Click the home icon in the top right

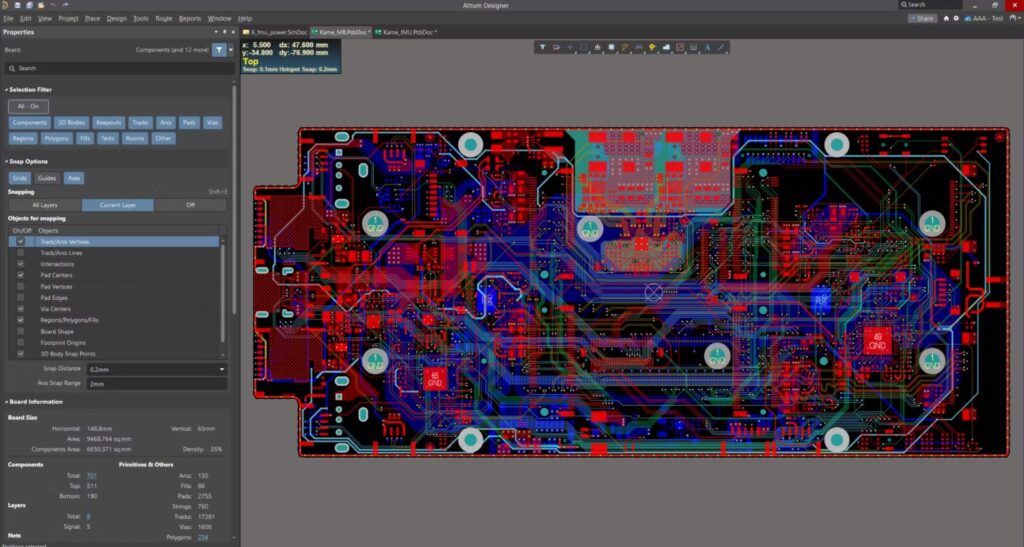coord(946,18)
